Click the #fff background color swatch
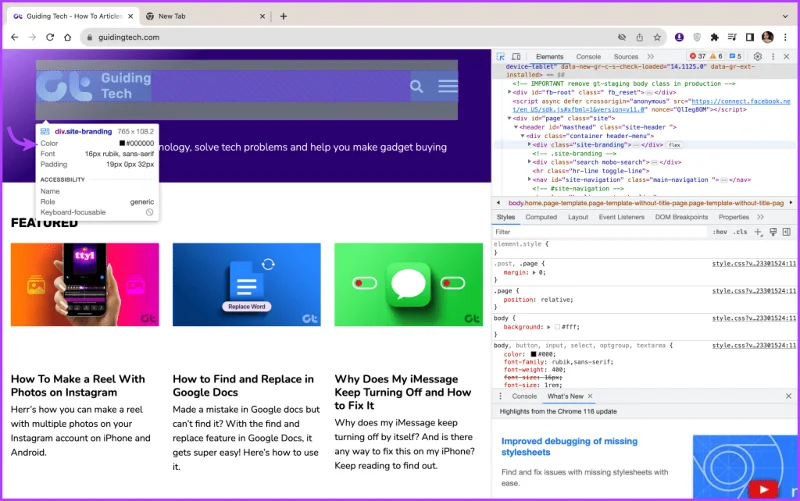Viewport: 800px width, 501px height. coord(557,327)
